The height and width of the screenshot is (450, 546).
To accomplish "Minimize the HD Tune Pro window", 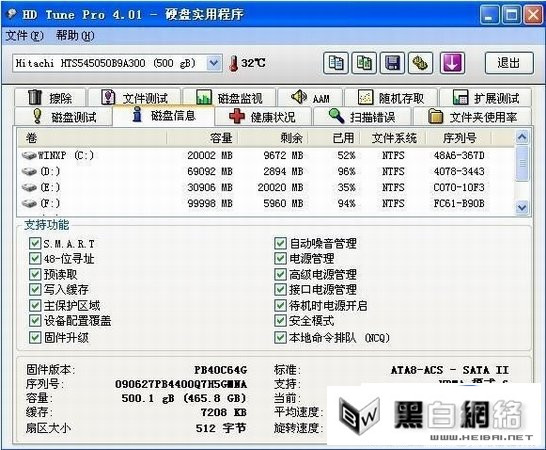I will pyautogui.click(x=489, y=15).
